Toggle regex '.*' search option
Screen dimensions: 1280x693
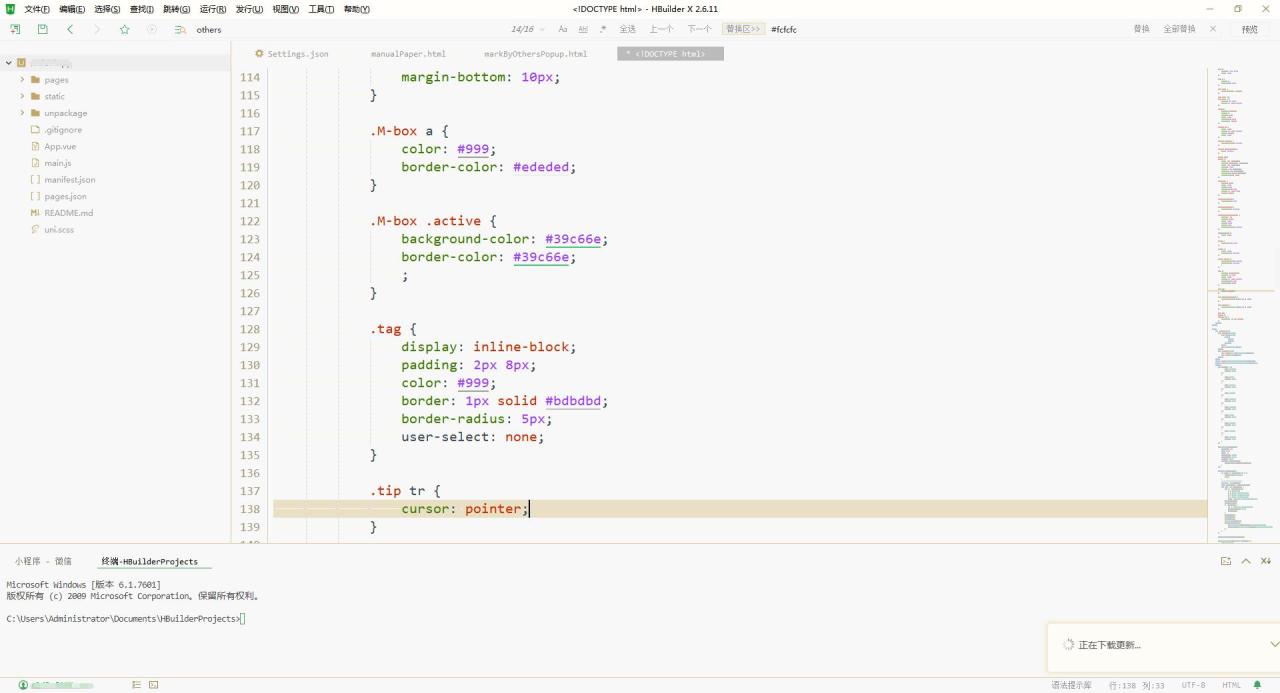603,29
